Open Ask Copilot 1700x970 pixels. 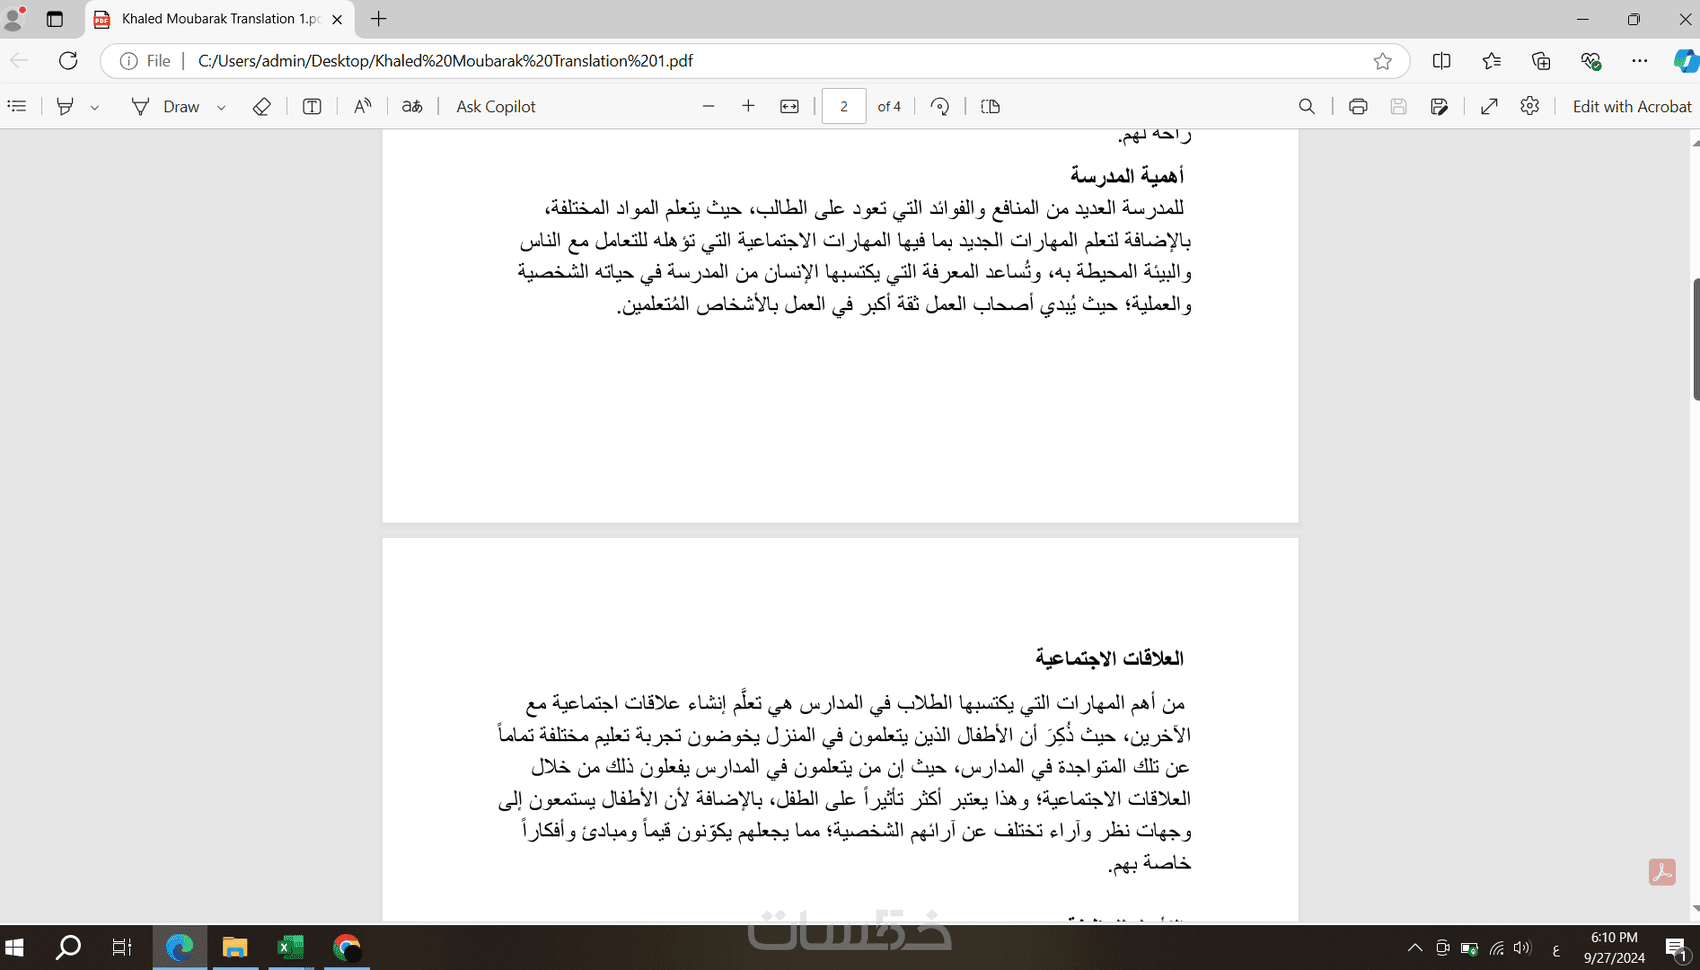coord(496,106)
